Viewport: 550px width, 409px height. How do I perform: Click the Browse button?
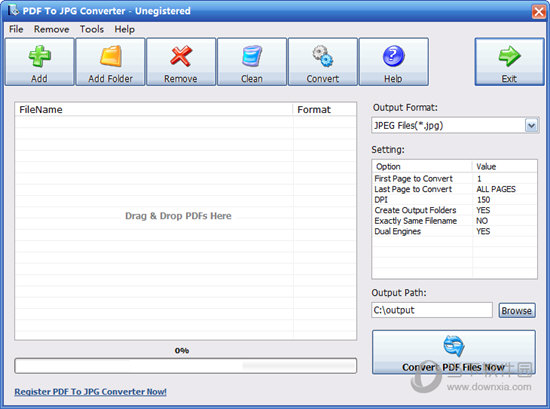pyautogui.click(x=517, y=310)
